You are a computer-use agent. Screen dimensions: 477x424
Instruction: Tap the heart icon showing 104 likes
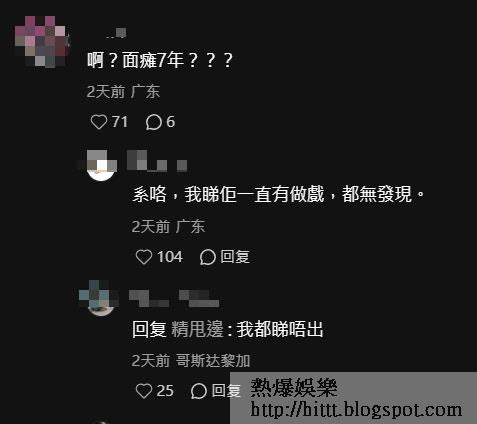click(144, 257)
